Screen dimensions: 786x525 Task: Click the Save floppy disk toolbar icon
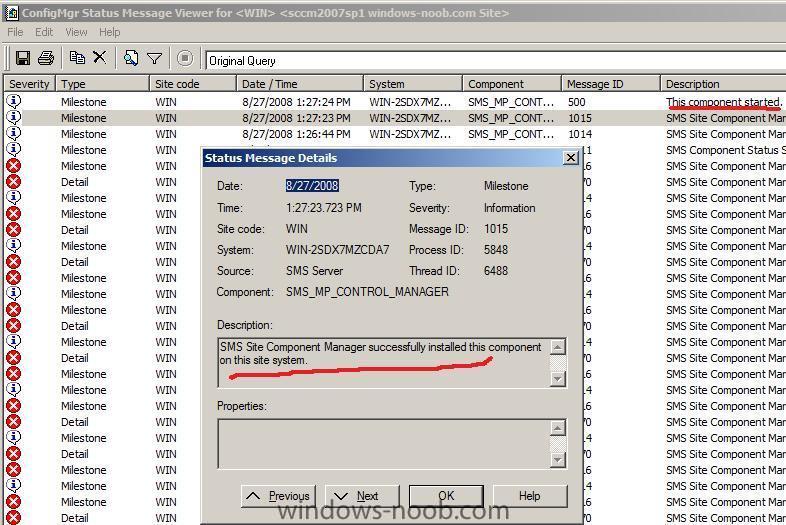click(x=23, y=58)
